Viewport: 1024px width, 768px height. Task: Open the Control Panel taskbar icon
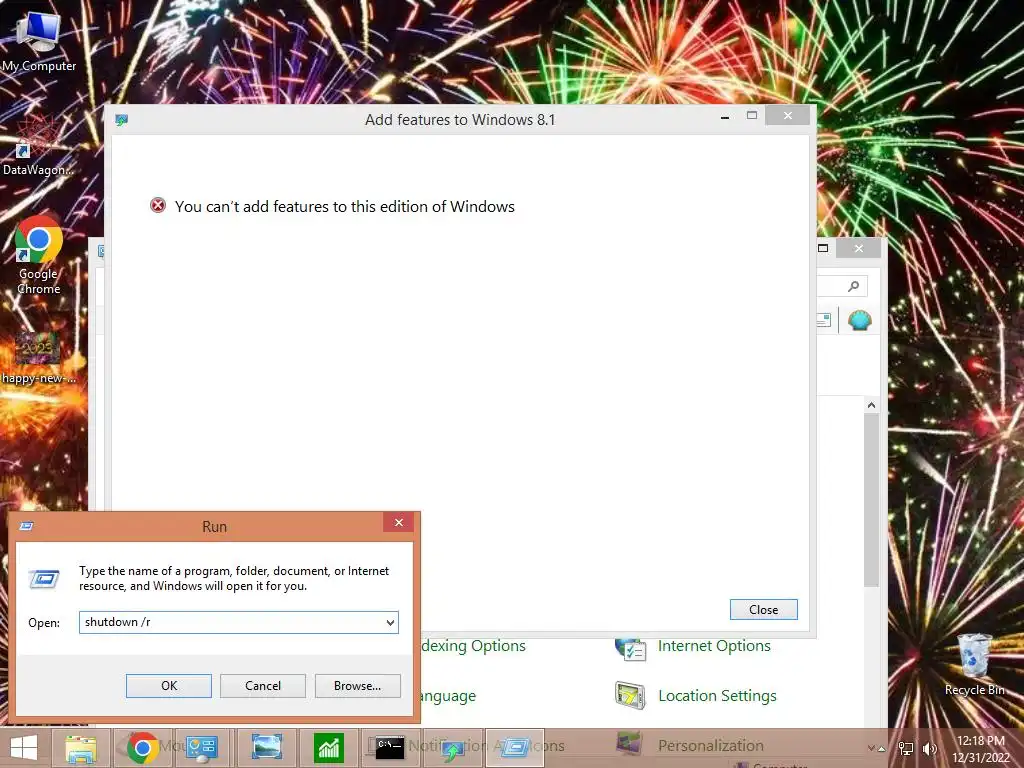tap(202, 748)
